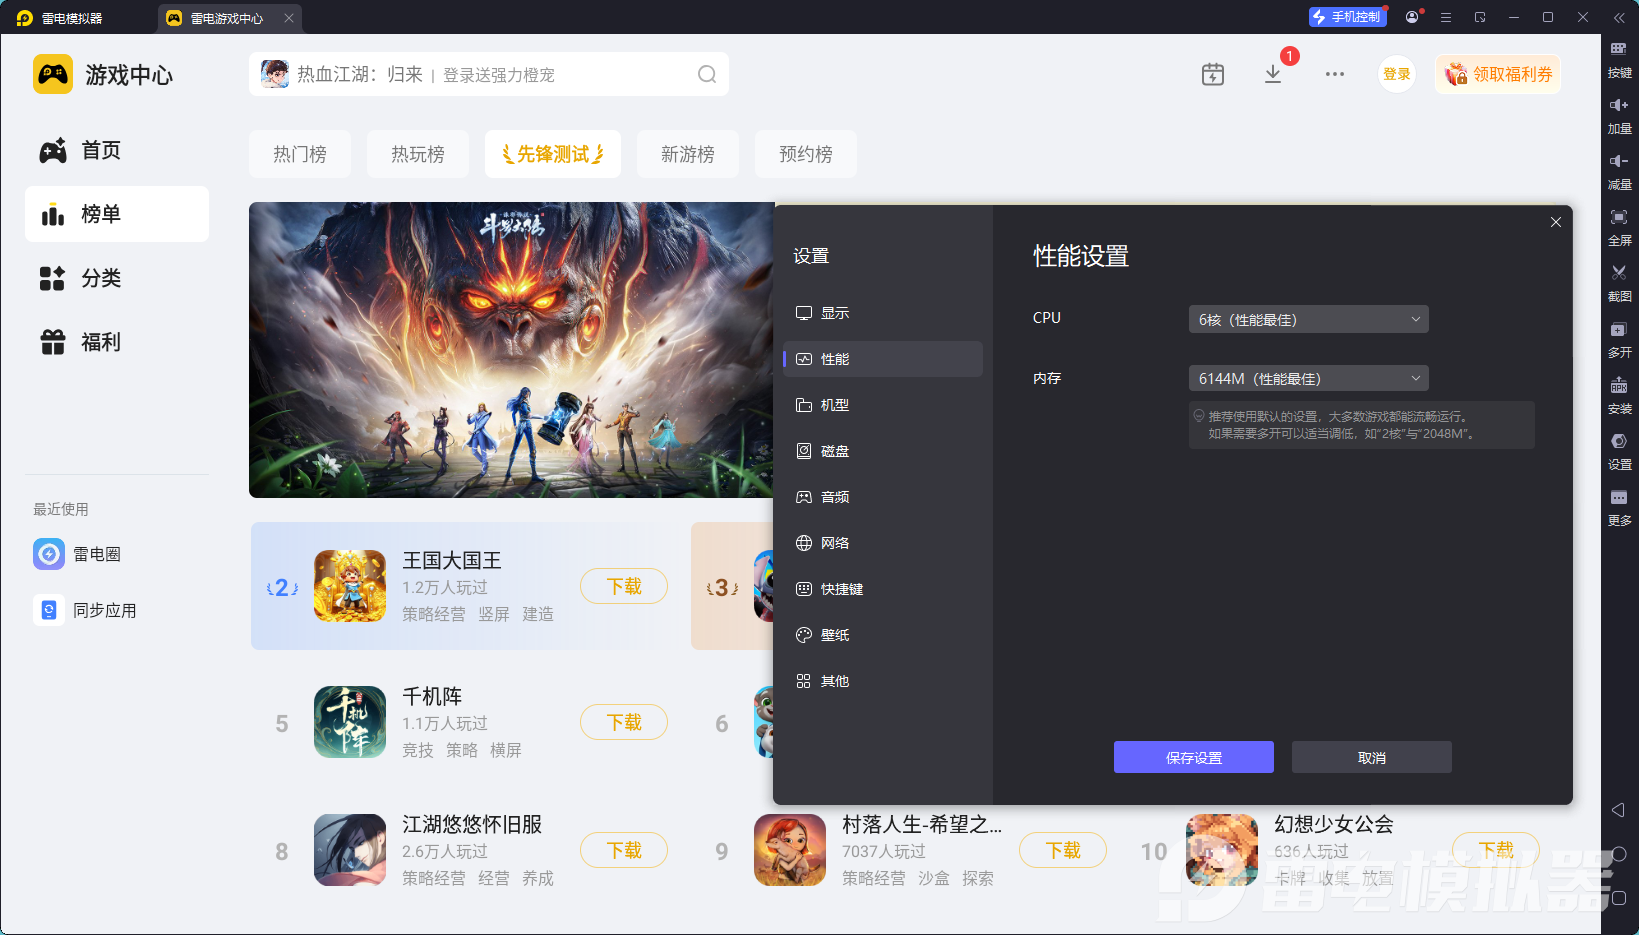The width and height of the screenshot is (1639, 935).
Task: Open 机型 device model settings section
Action: pos(883,405)
